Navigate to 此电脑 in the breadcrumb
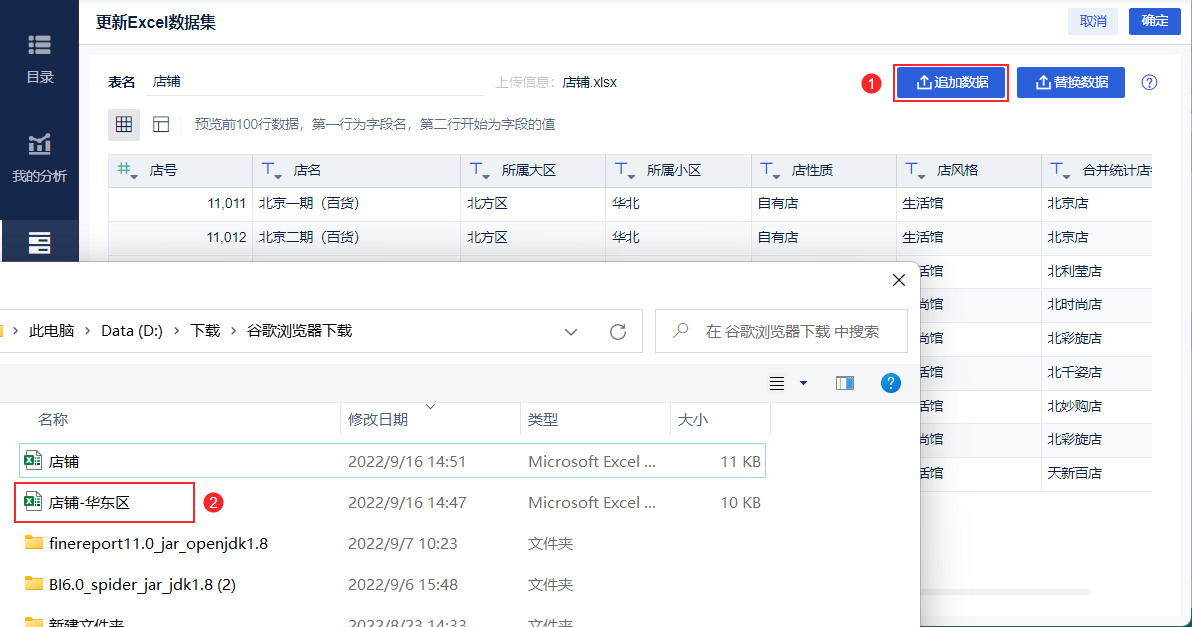The height and width of the screenshot is (627, 1192). (x=52, y=331)
